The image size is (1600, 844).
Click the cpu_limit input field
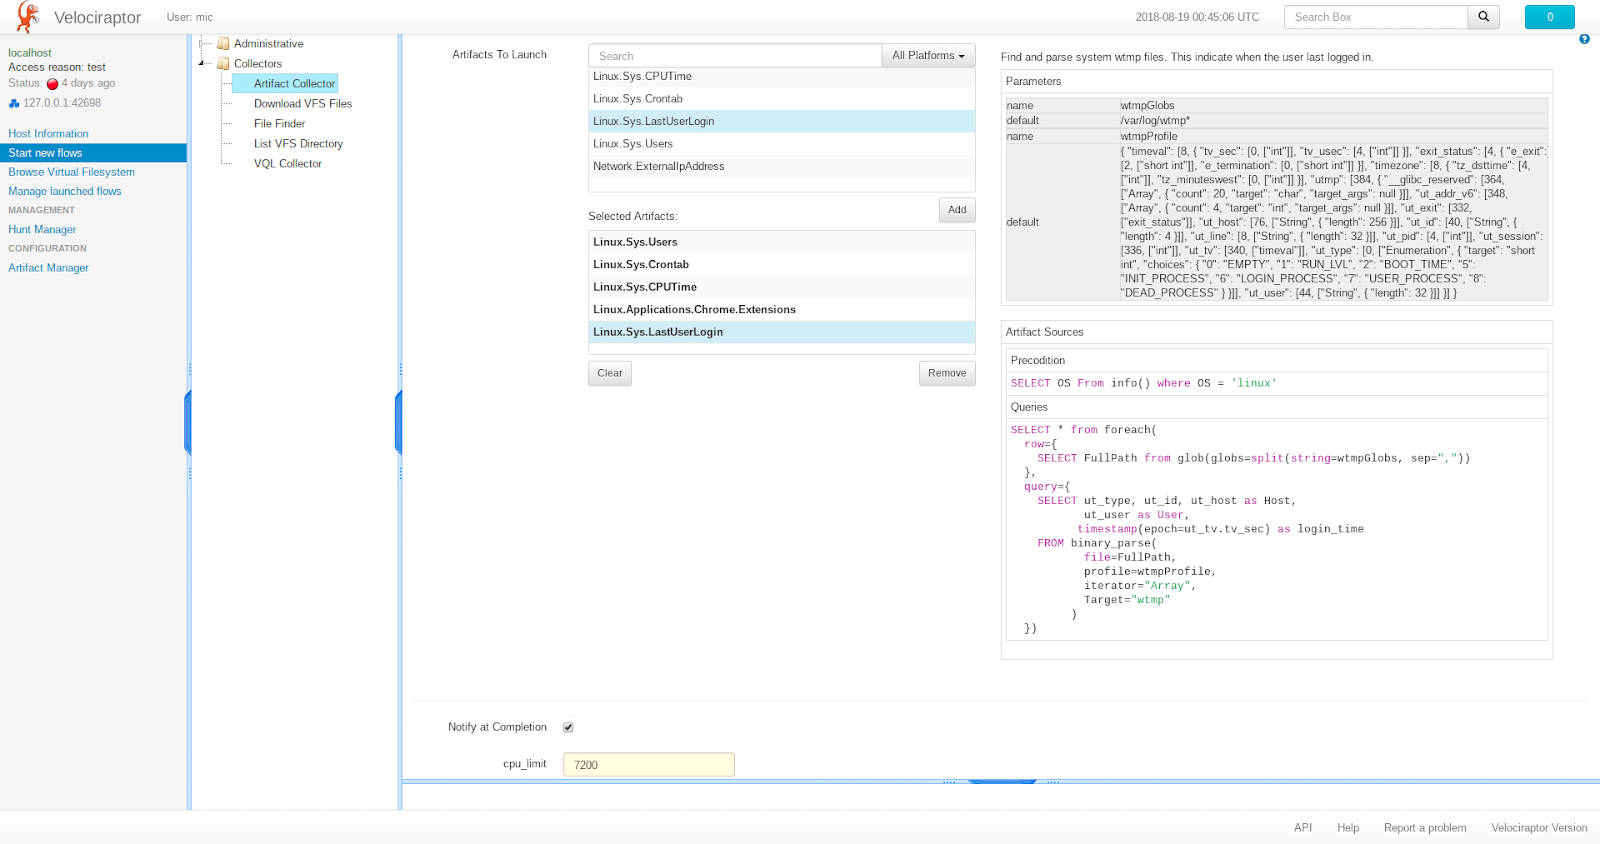pos(648,765)
